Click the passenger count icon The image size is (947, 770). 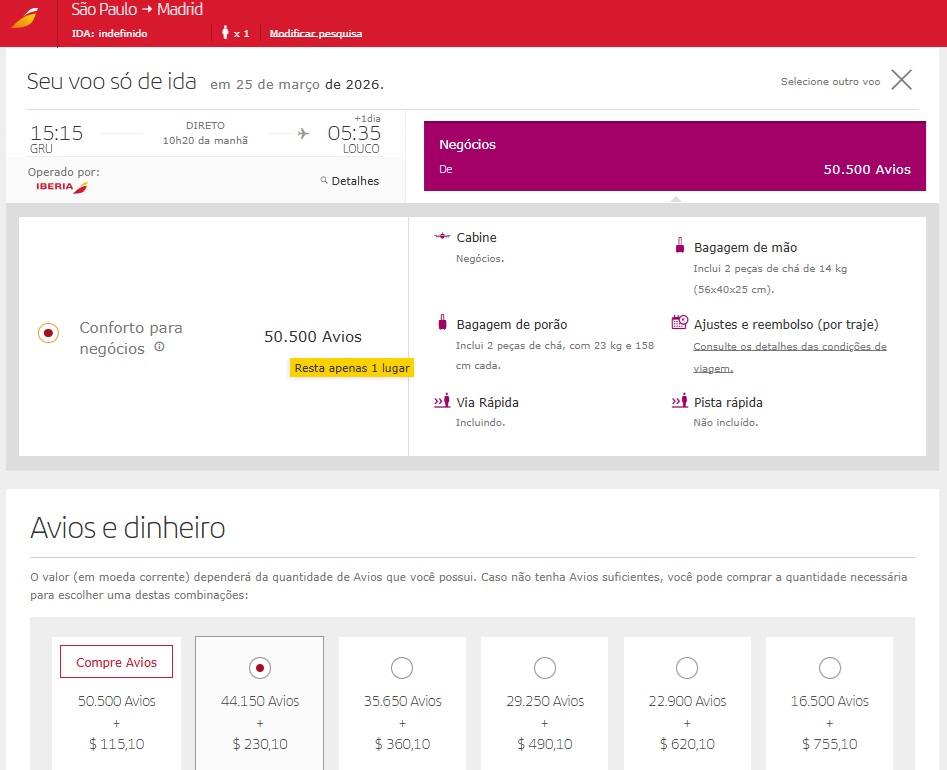pos(225,33)
